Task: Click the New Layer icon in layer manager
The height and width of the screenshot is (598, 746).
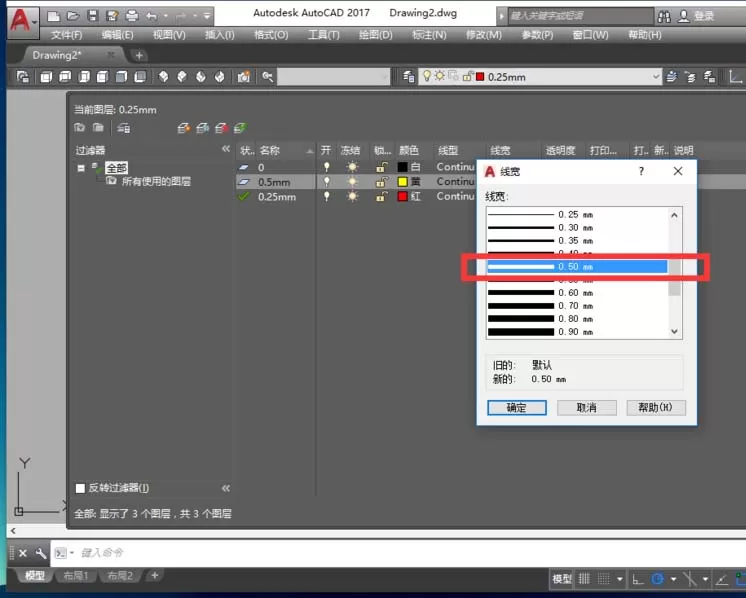Action: click(x=183, y=128)
